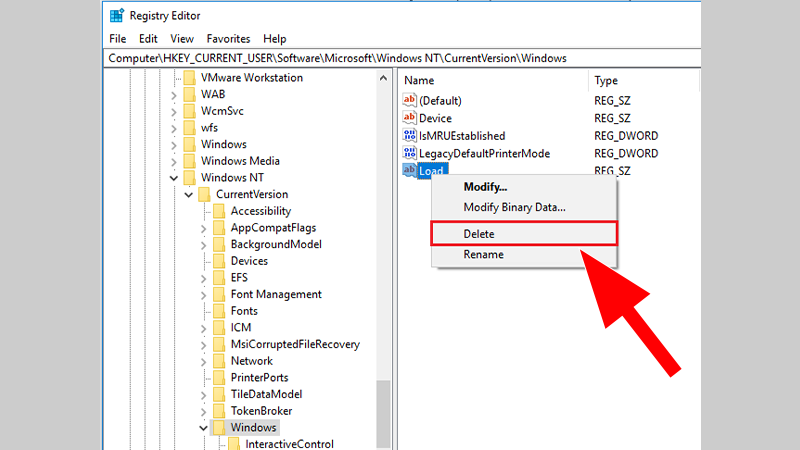800x450 pixels.
Task: Click the Load string value icon
Action: 409,170
